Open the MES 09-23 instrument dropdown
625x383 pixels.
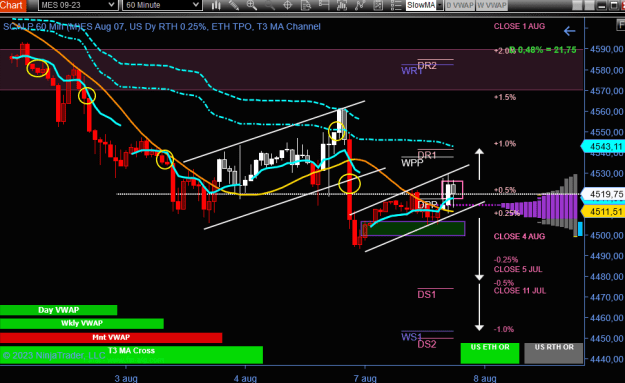tap(78, 5)
